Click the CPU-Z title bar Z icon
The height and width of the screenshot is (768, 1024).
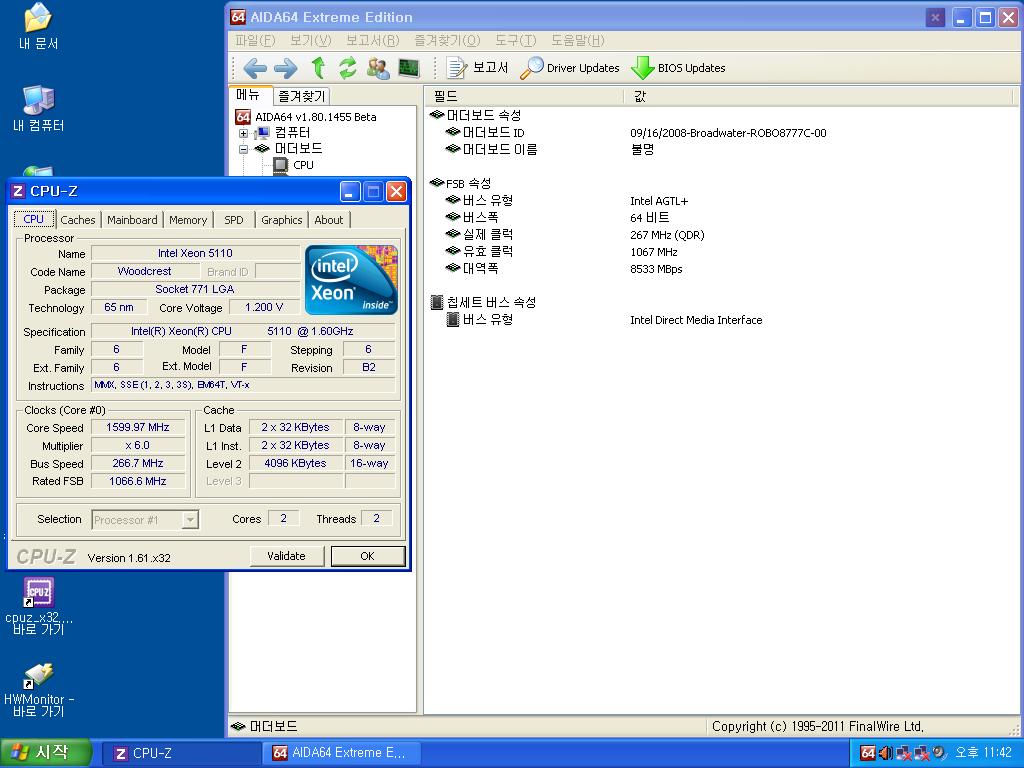click(x=18, y=191)
